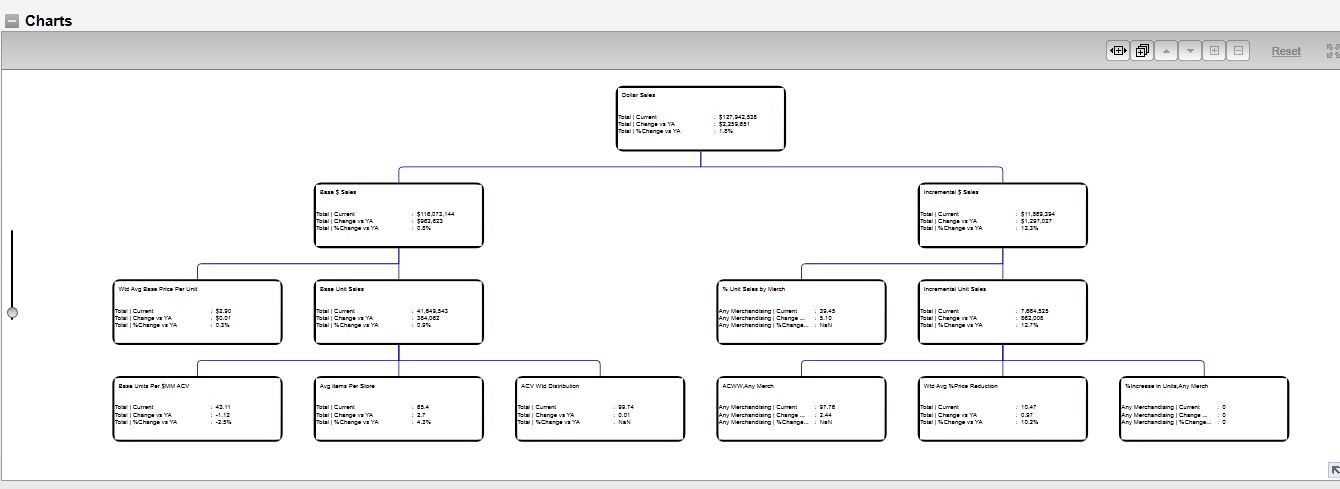
Task: Select the Base Unit Sales node
Action: 399,312
